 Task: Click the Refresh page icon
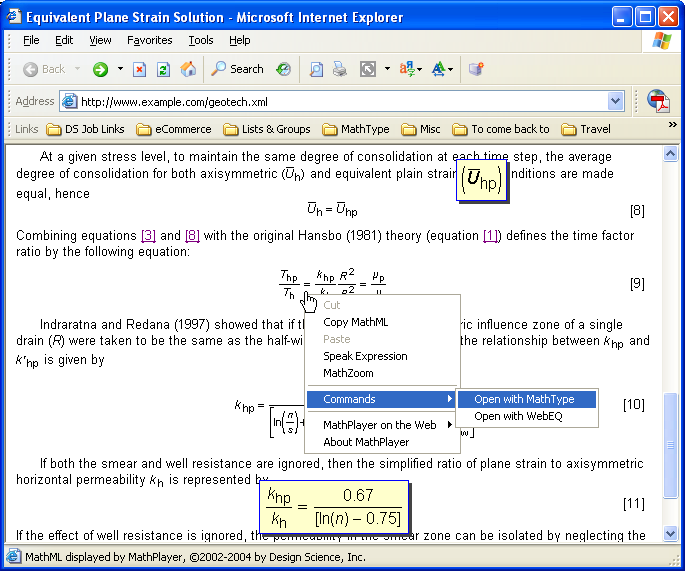click(163, 69)
